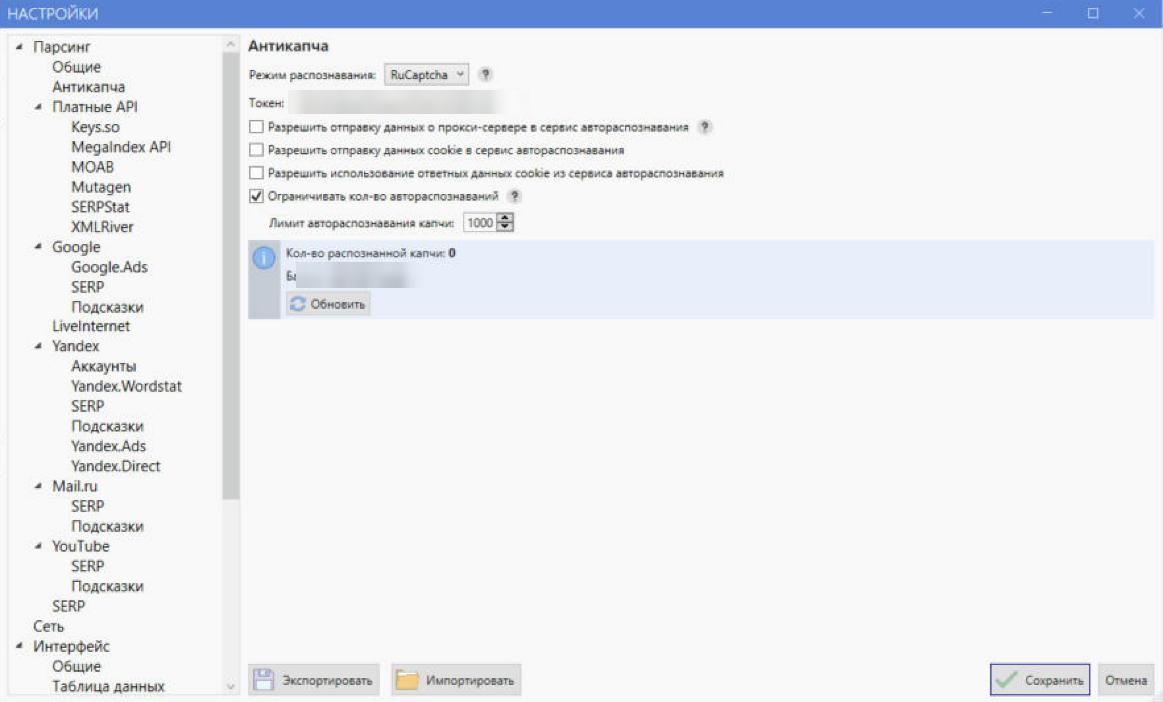The height and width of the screenshot is (702, 1163).
Task: Collapse the Mail.ru tree node
Action: pyautogui.click(x=39, y=486)
